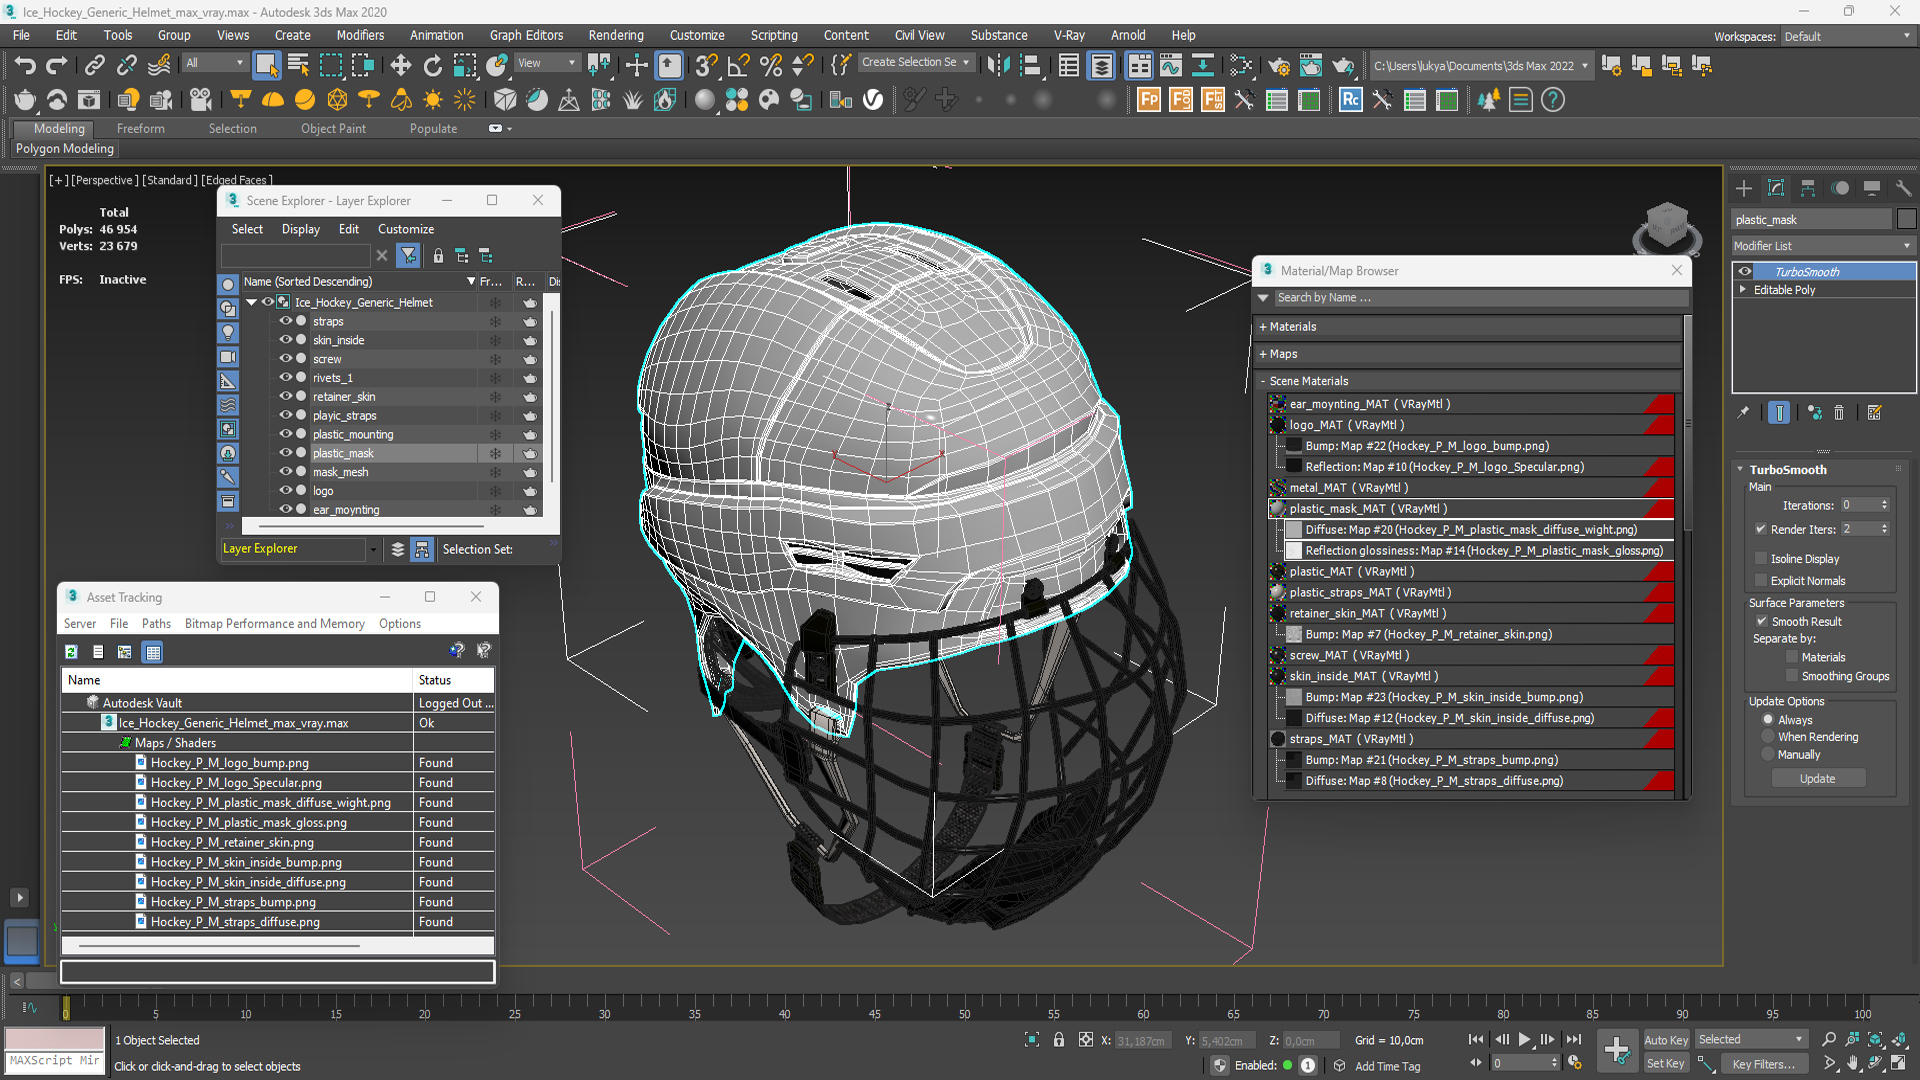The width and height of the screenshot is (1920, 1080).
Task: Go to start of animation
Action: pos(1476,1040)
